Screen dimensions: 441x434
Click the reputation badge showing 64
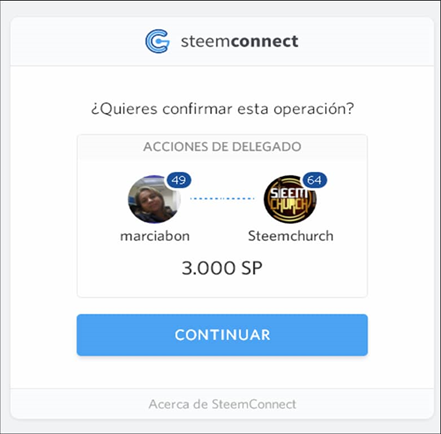click(x=315, y=180)
